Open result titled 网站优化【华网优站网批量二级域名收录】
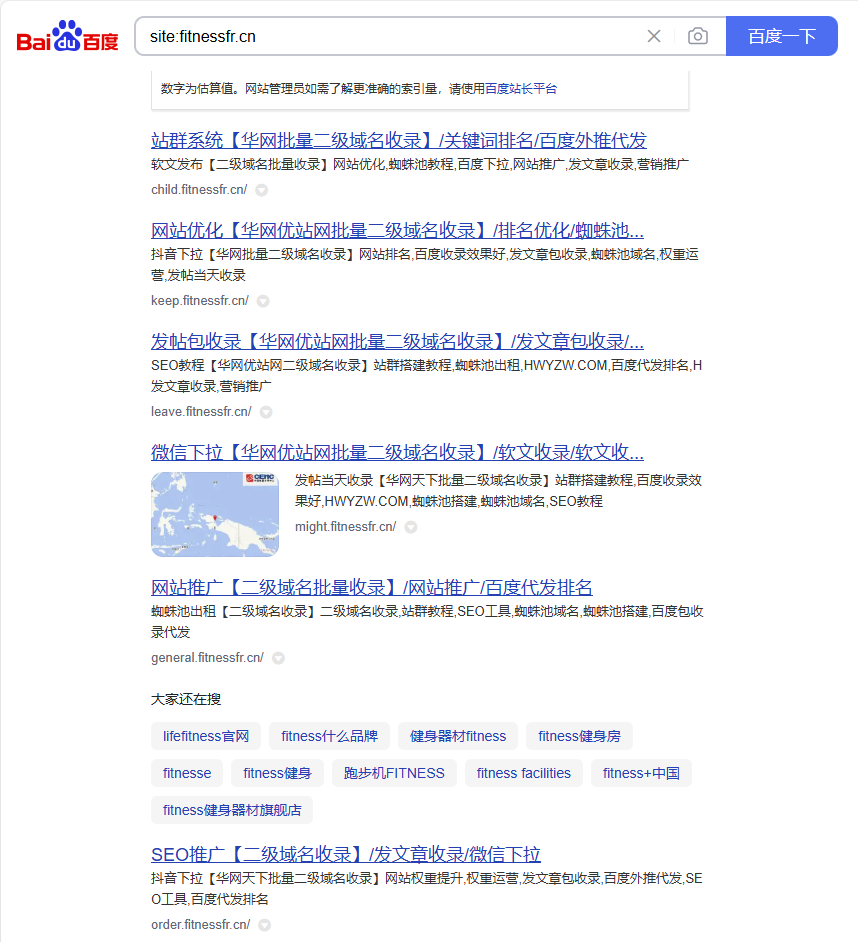 397,231
